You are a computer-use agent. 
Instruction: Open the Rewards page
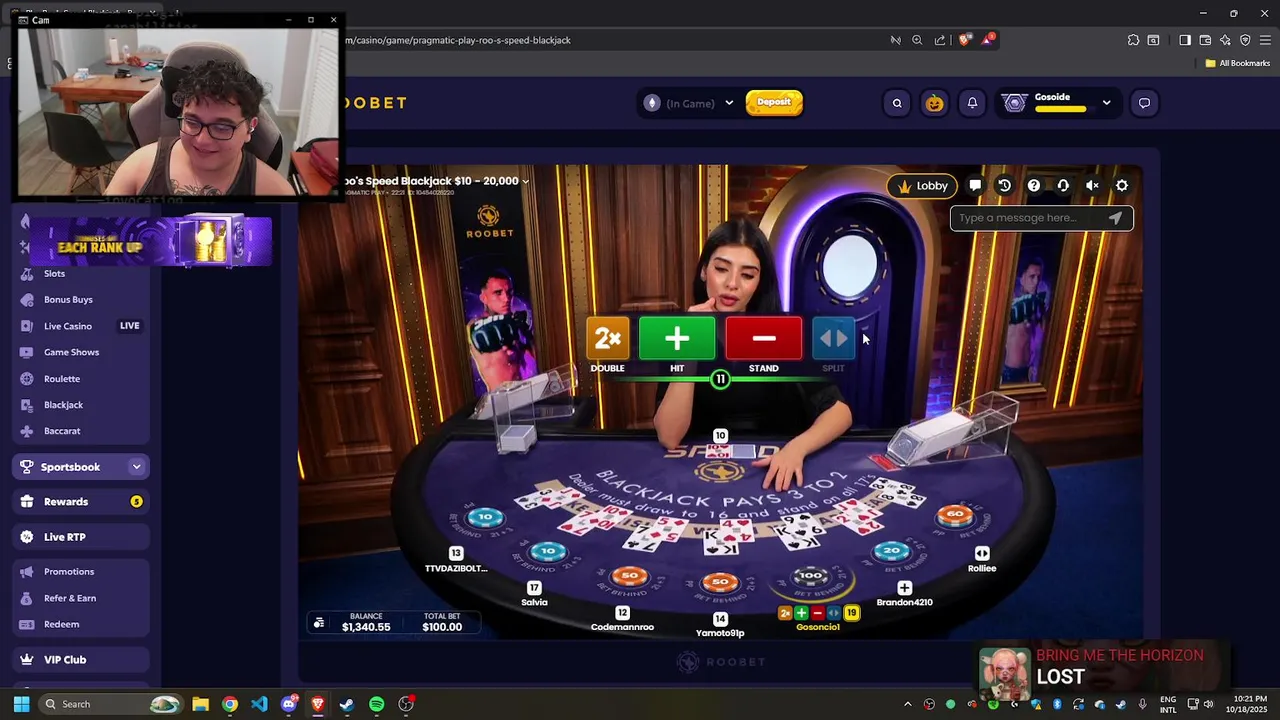(x=81, y=502)
